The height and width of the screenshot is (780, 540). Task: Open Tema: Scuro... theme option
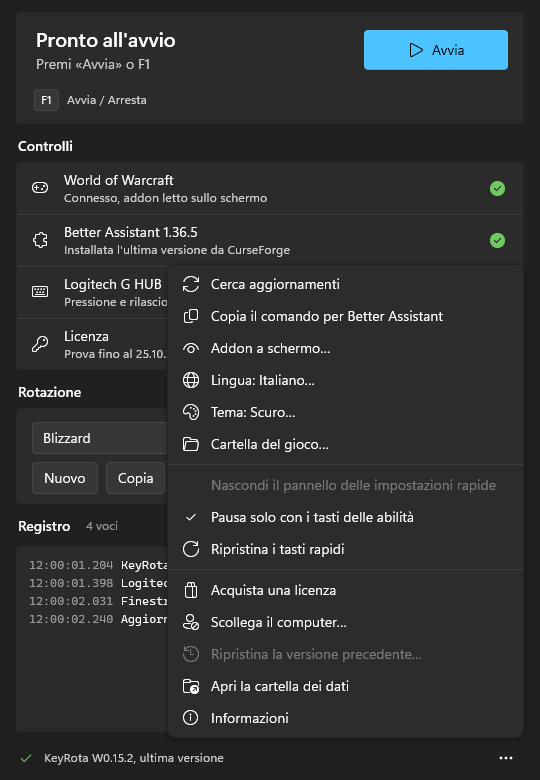pos(346,412)
